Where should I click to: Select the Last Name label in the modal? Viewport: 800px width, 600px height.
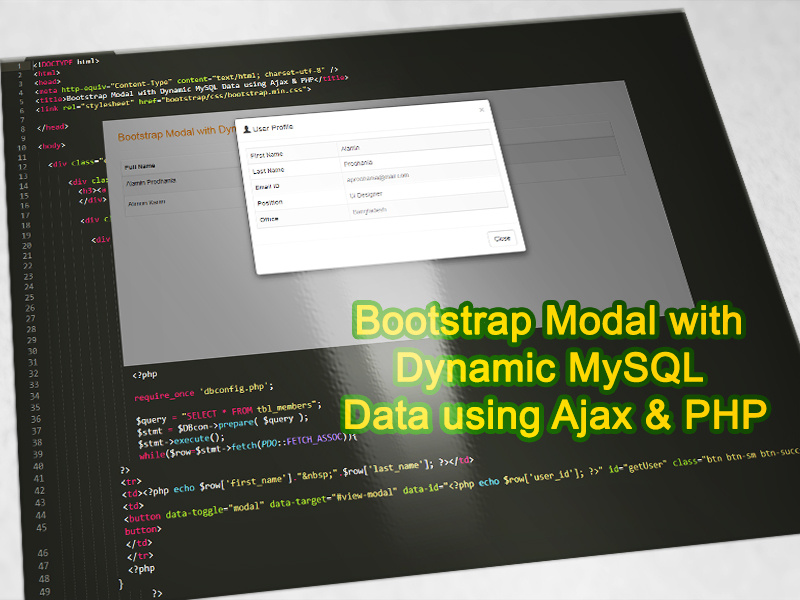coord(268,171)
